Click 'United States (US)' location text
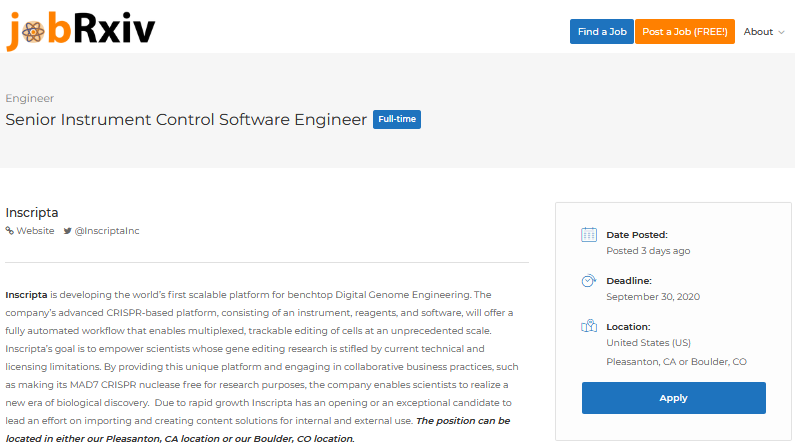Screen dimensions: 795x446 click(648, 343)
